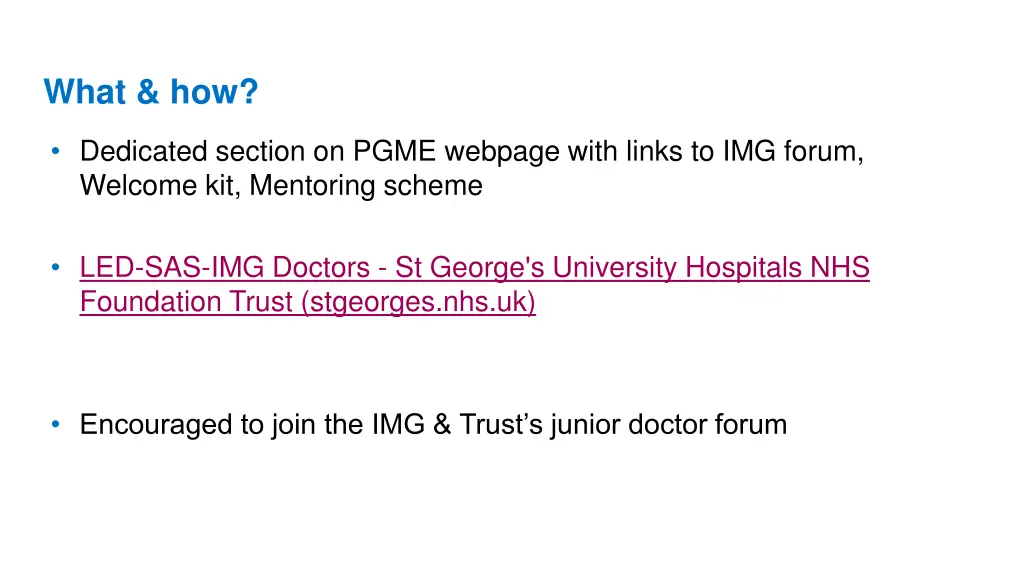
Task: Click the word 'PGME' in first bullet
Action: 394,152
